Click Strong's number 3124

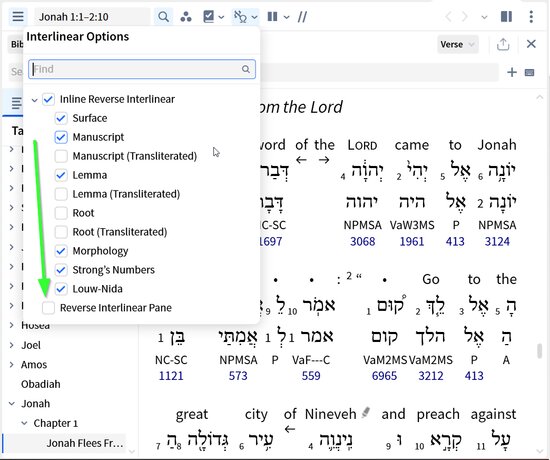[x=497, y=241]
